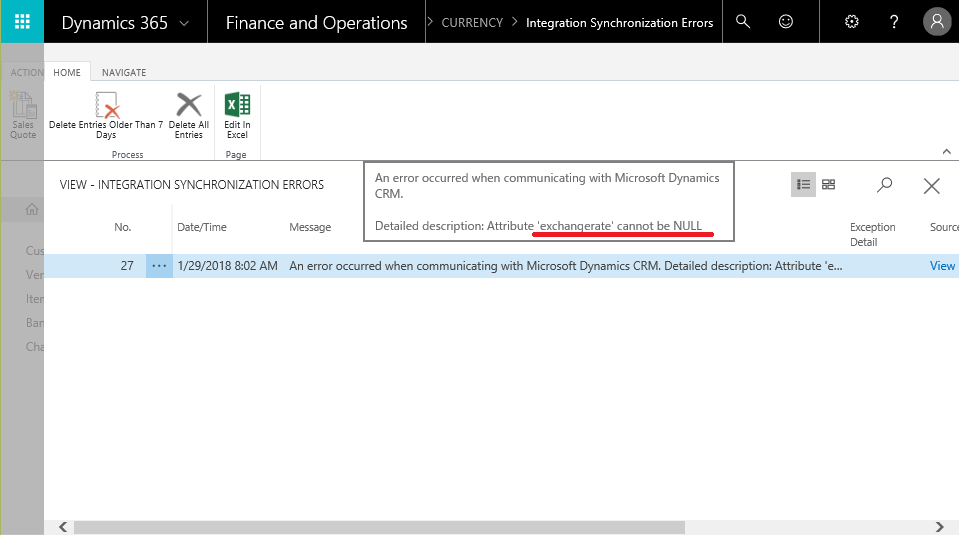Open View link in row 27
Screen dimensions: 959x535
(942, 266)
